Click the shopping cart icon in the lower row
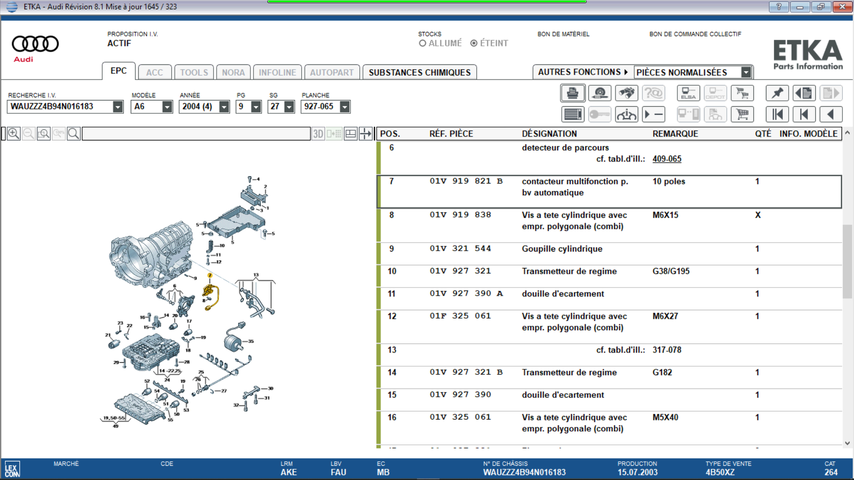This screenshot has height=480, width=854. tap(742, 115)
